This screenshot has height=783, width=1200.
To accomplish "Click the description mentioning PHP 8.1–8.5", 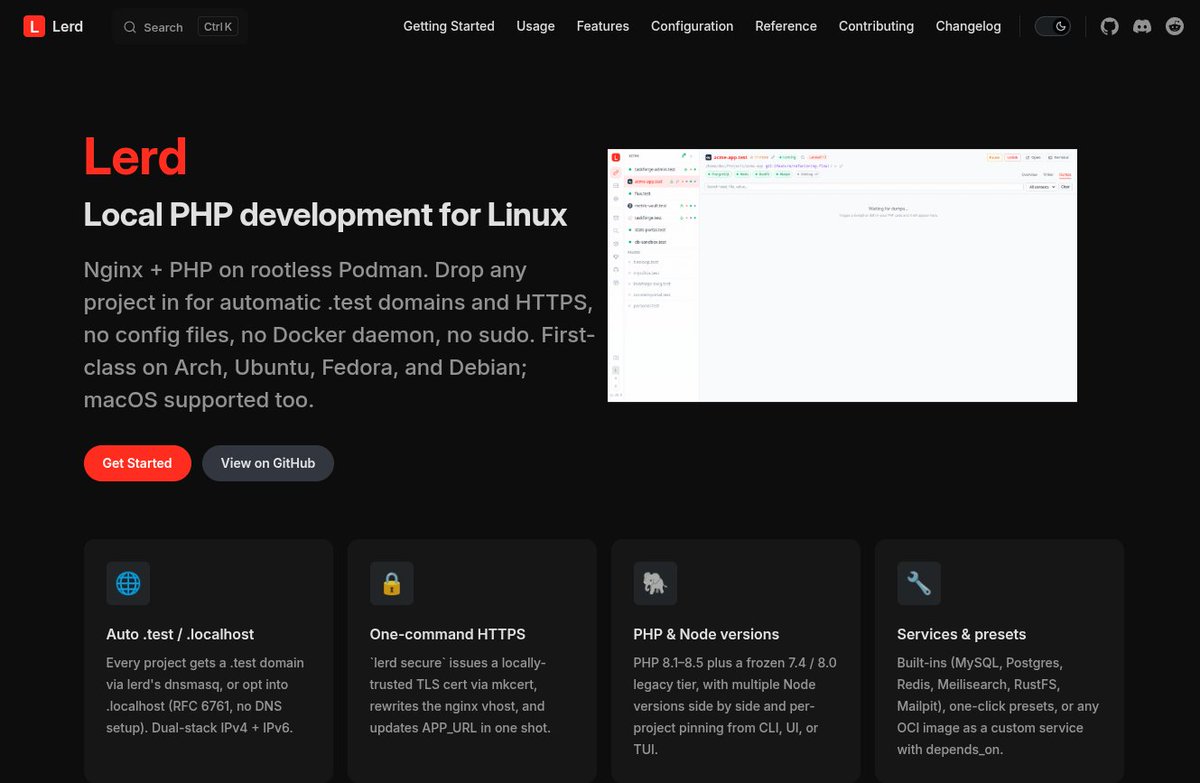I will tap(734, 706).
